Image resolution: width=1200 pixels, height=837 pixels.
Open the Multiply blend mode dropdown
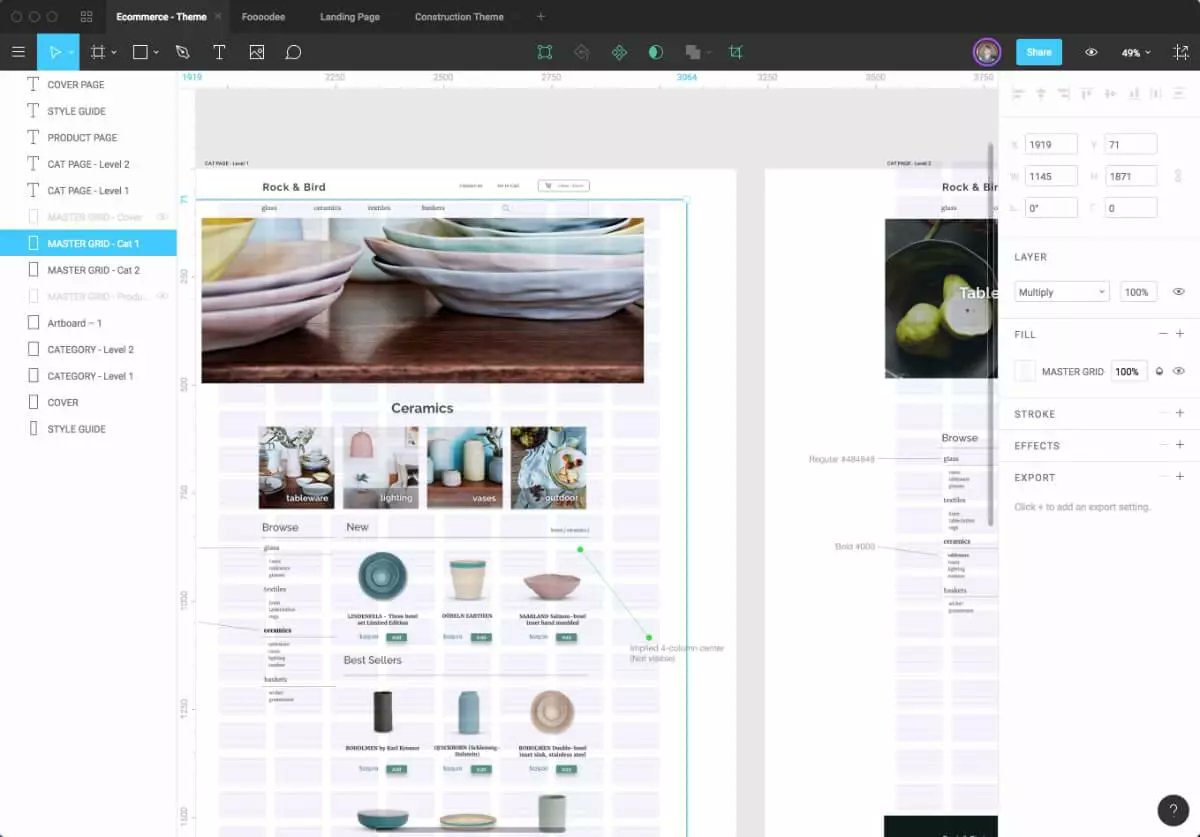pyautogui.click(x=1061, y=292)
